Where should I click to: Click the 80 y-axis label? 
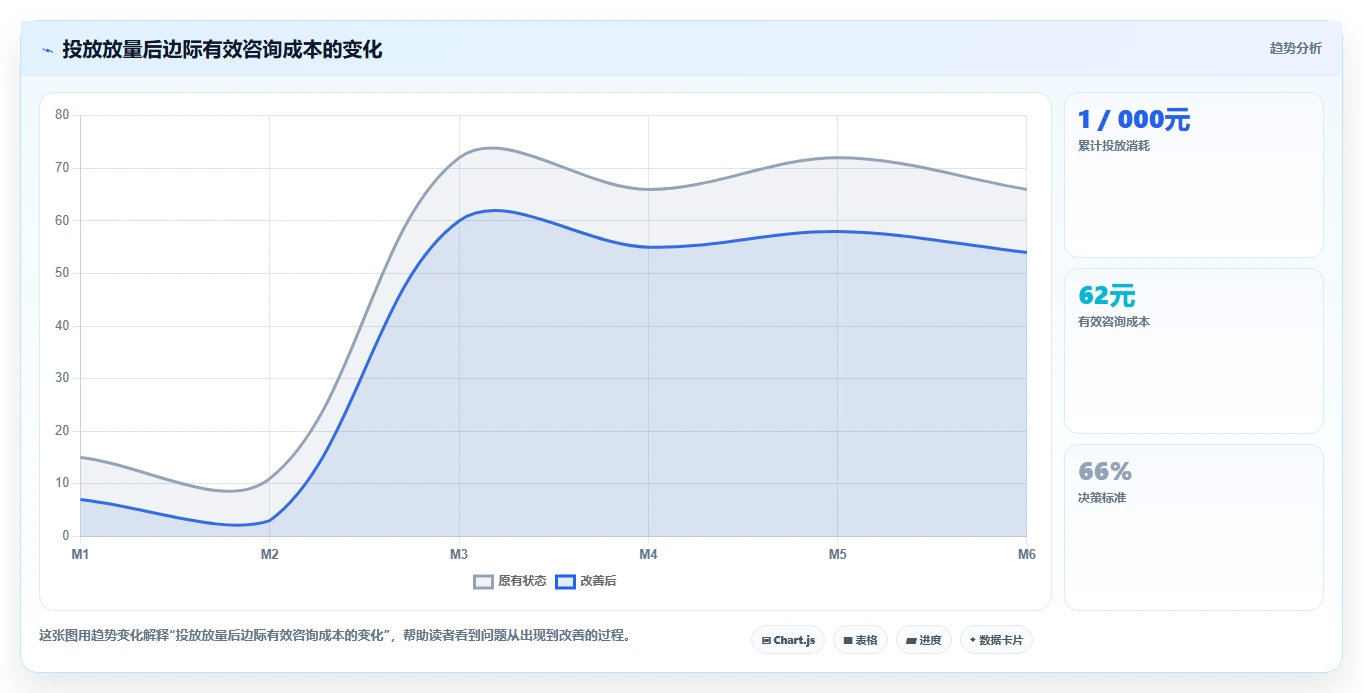click(x=62, y=115)
